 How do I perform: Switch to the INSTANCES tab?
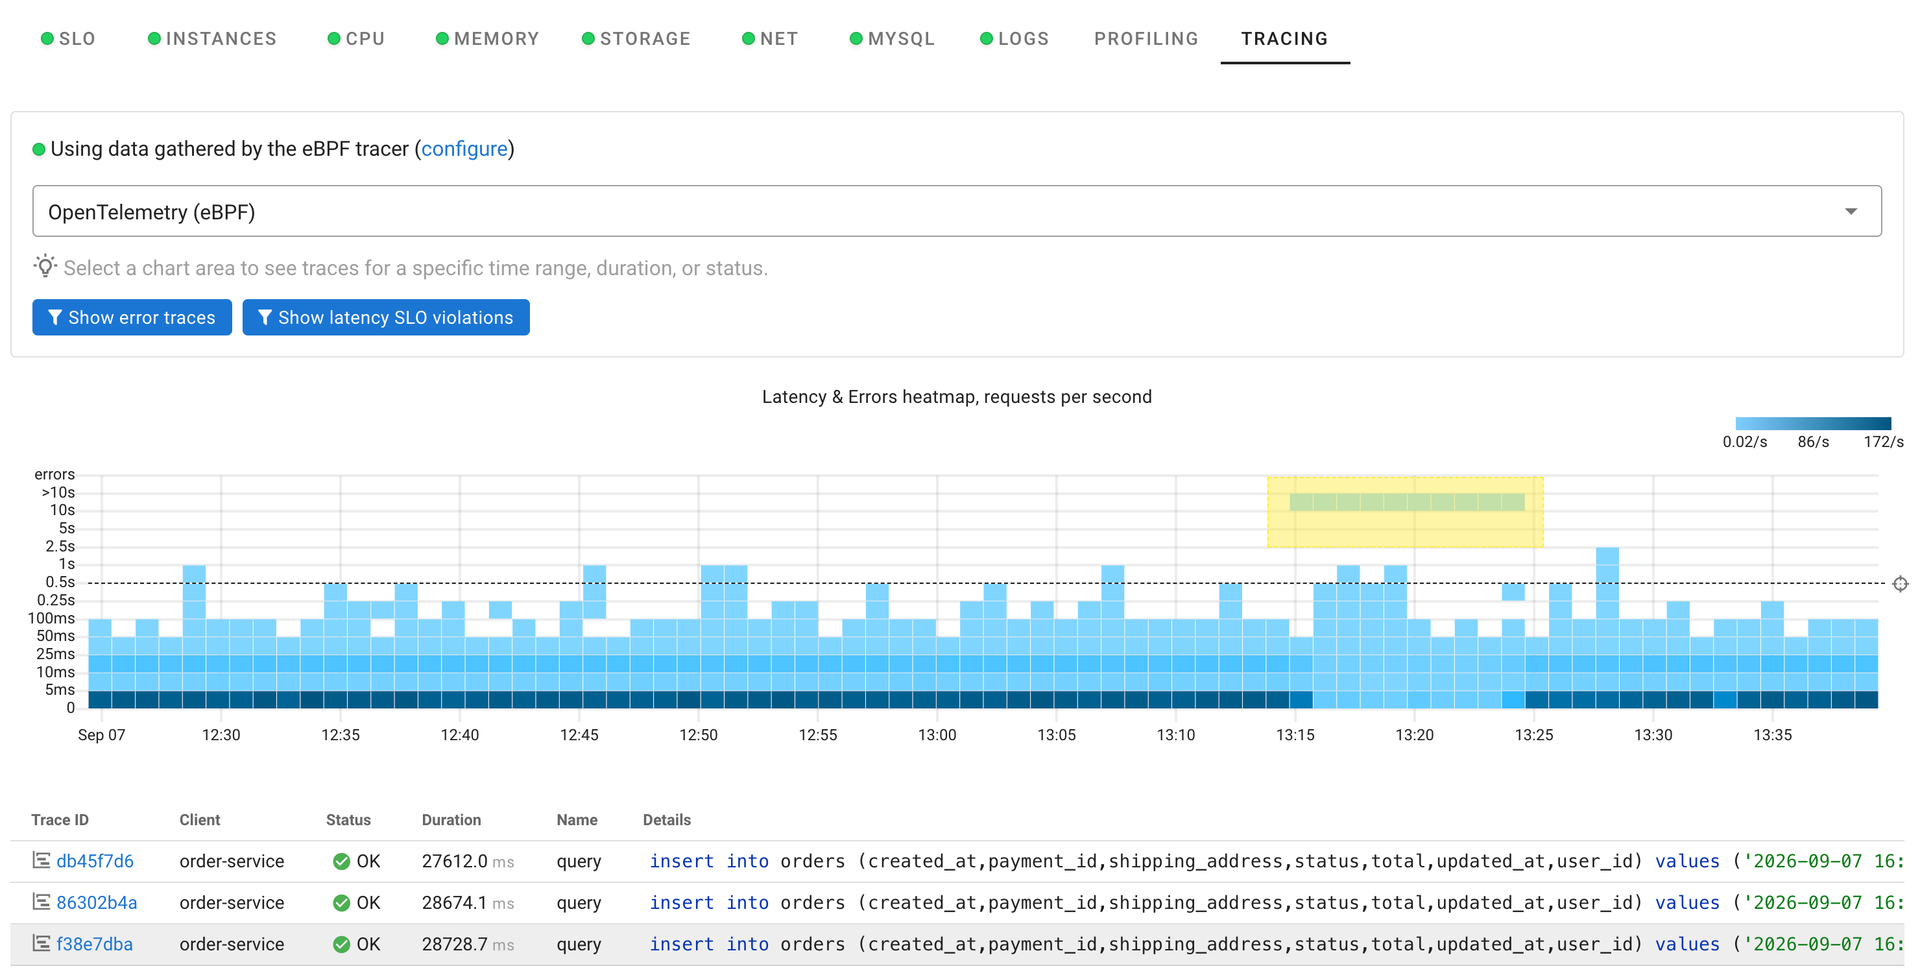[x=212, y=39]
